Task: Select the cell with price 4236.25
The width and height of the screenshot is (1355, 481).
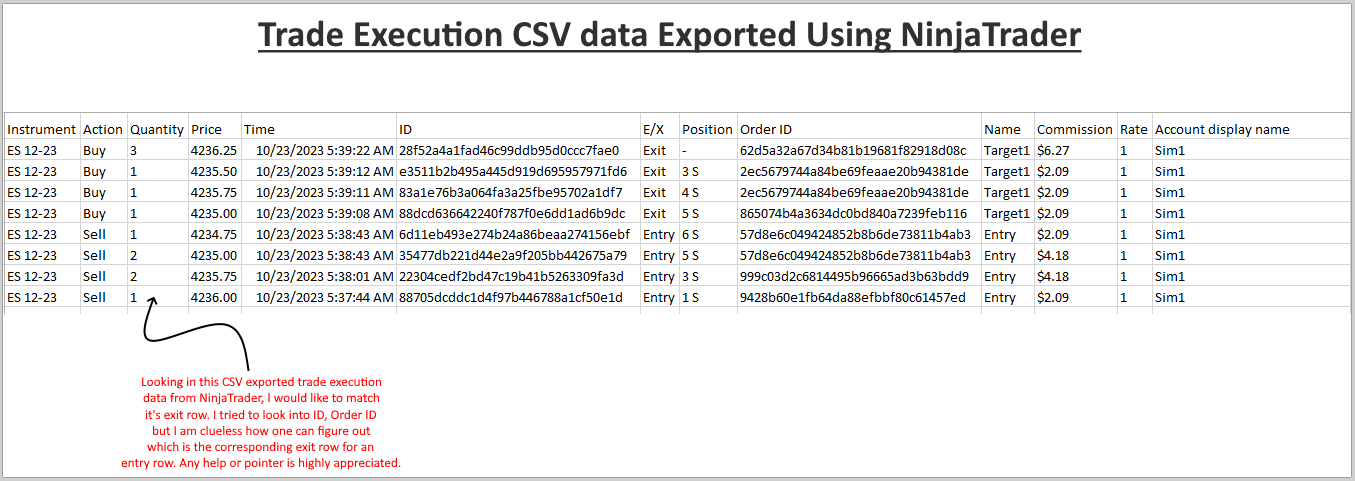Action: (213, 150)
